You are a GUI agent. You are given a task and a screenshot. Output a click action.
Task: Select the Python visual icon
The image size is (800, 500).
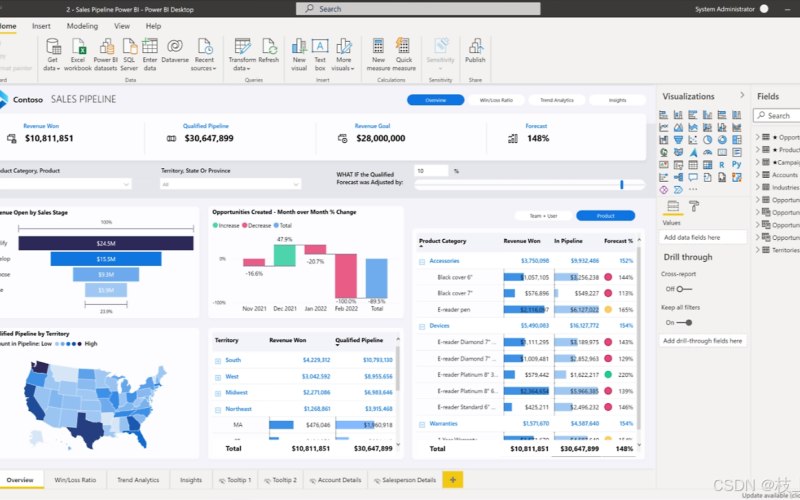point(736,165)
